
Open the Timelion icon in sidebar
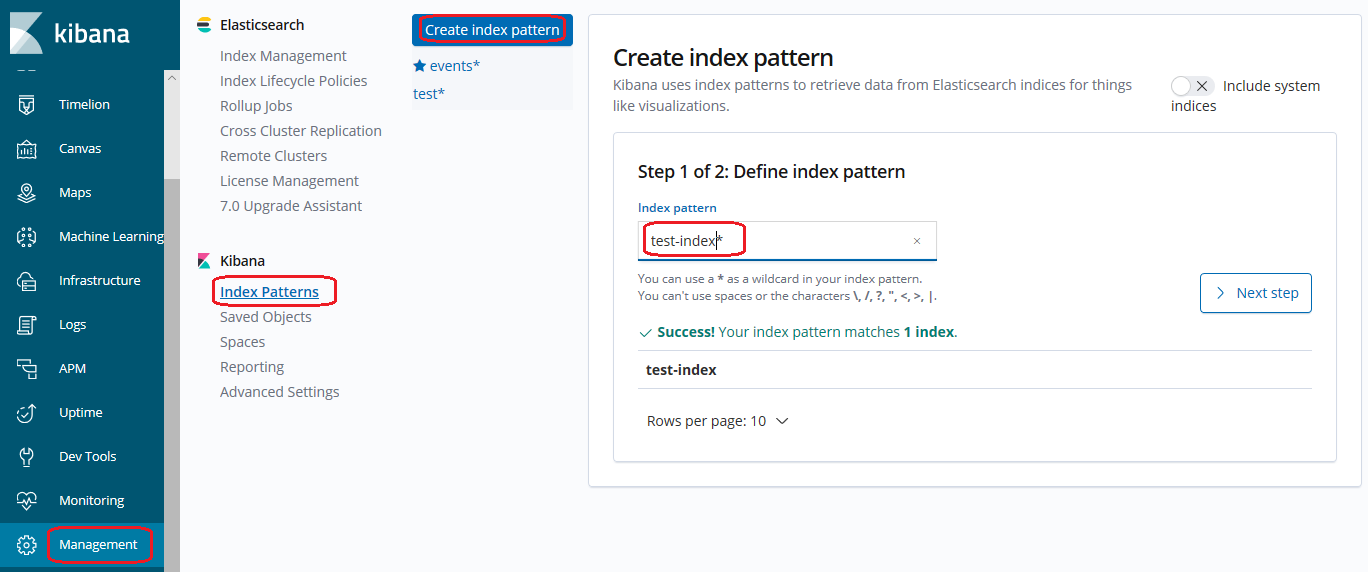tap(27, 104)
